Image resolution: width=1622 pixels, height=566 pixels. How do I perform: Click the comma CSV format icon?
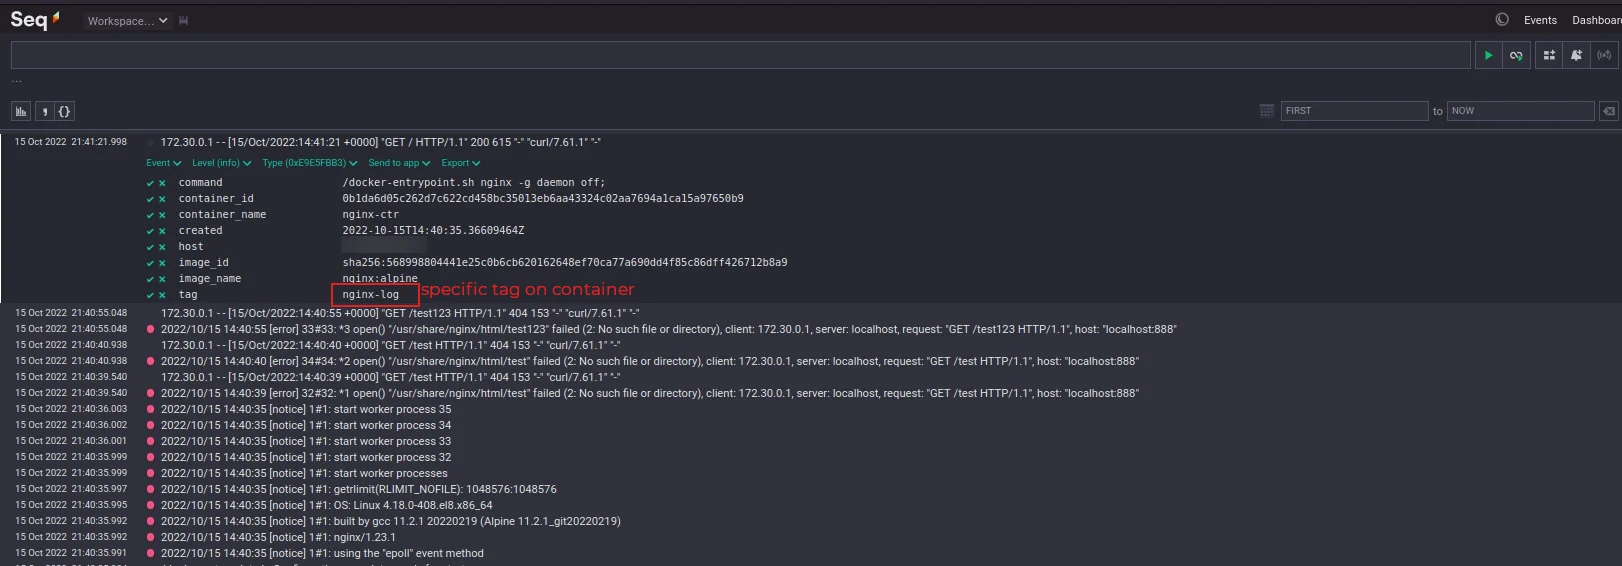click(44, 111)
